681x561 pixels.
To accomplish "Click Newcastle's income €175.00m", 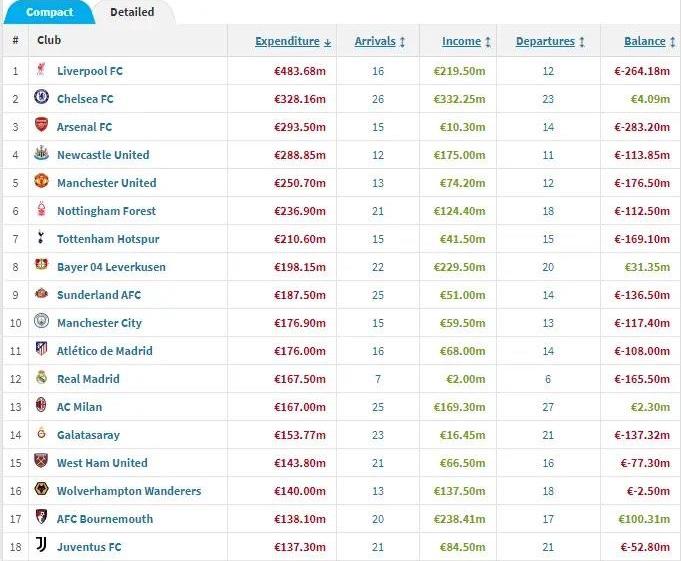I will pyautogui.click(x=460, y=155).
